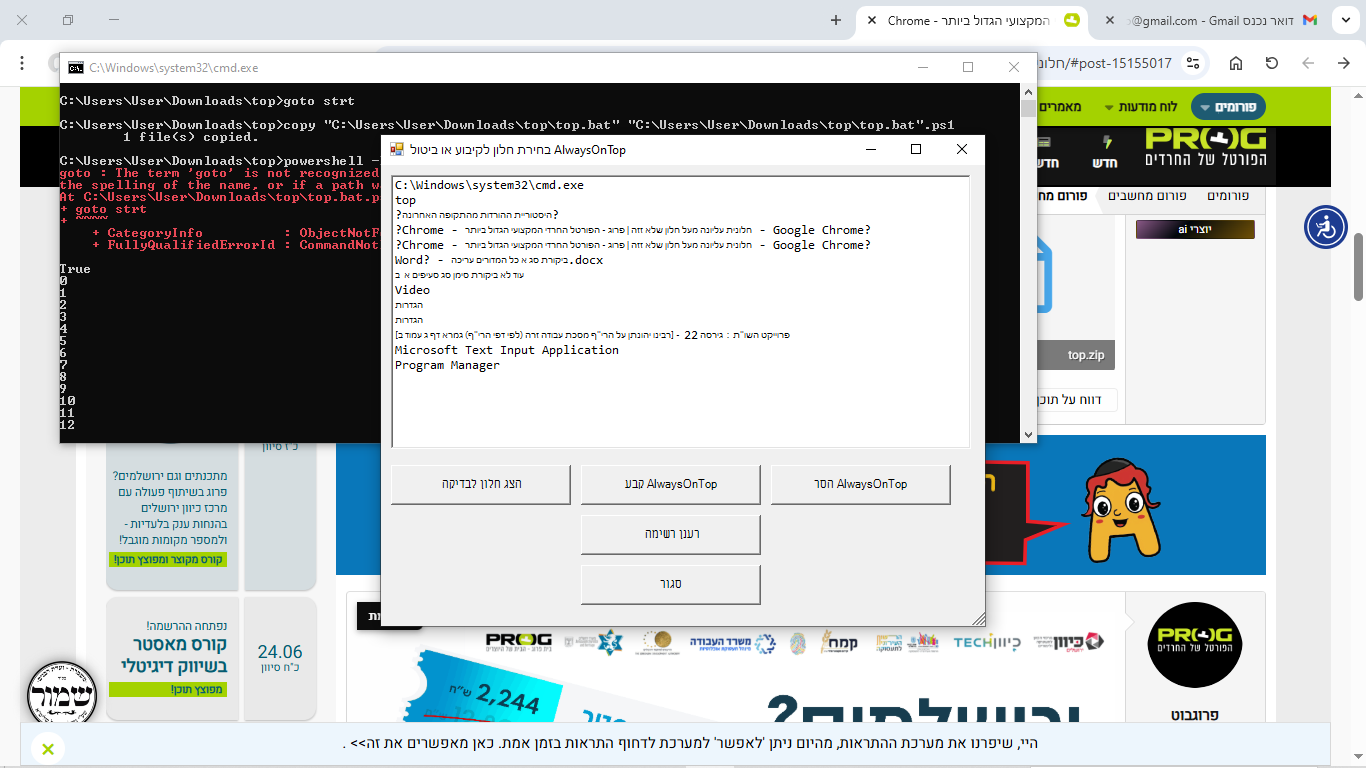The height and width of the screenshot is (768, 1366).
Task: Open the accessibility widget icon
Action: 1326,227
